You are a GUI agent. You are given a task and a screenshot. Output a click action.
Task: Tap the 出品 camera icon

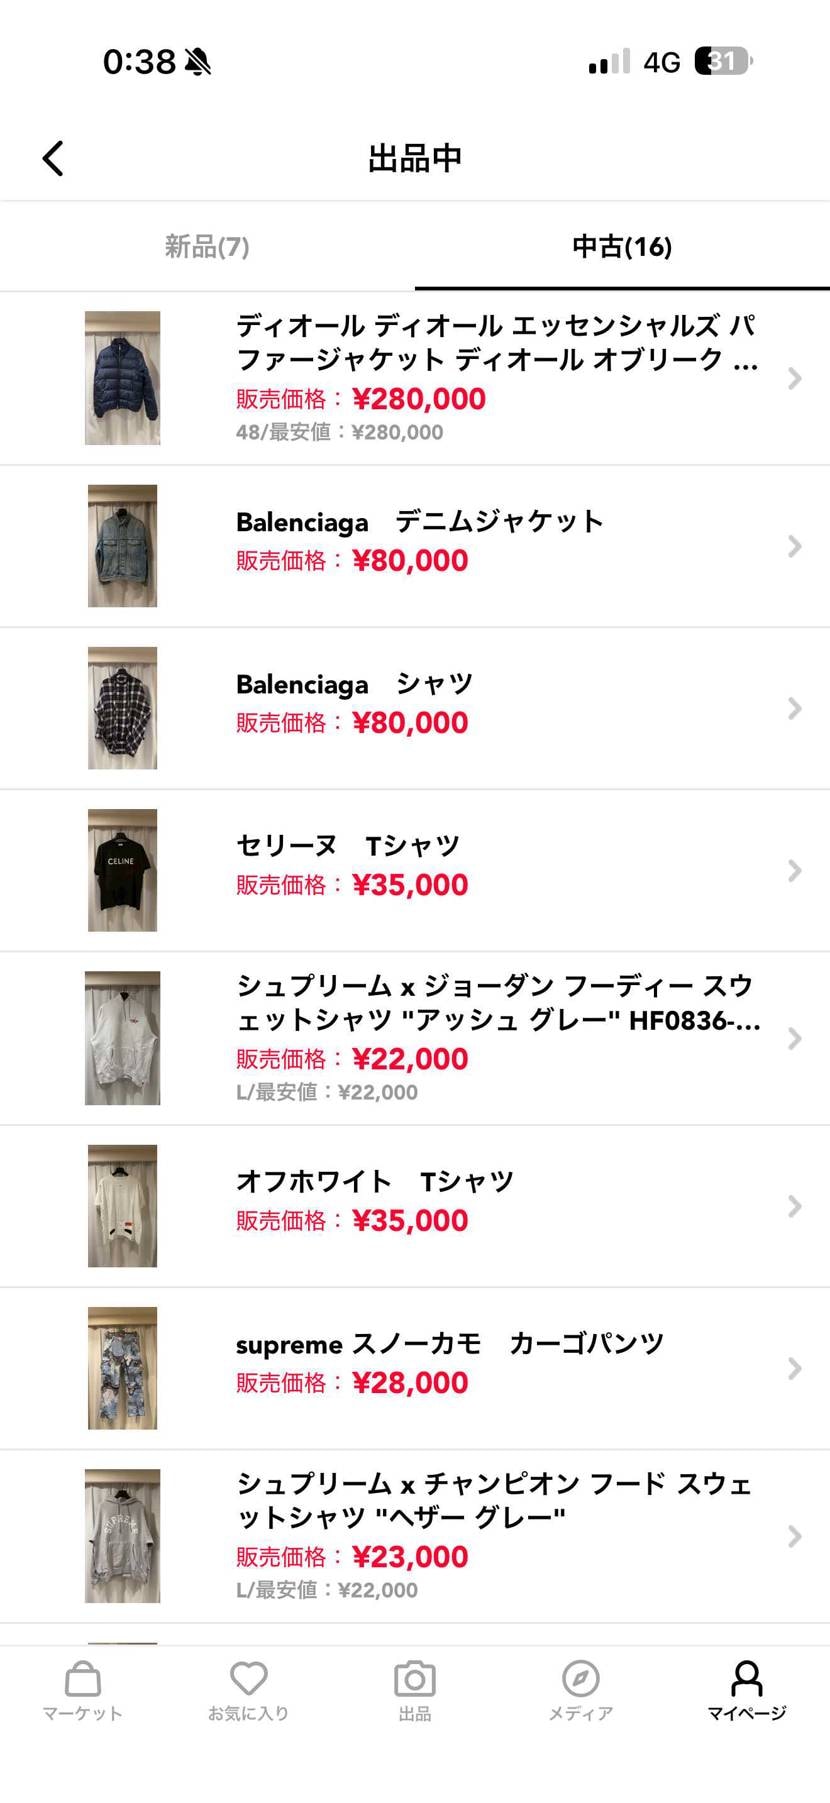pos(414,1680)
